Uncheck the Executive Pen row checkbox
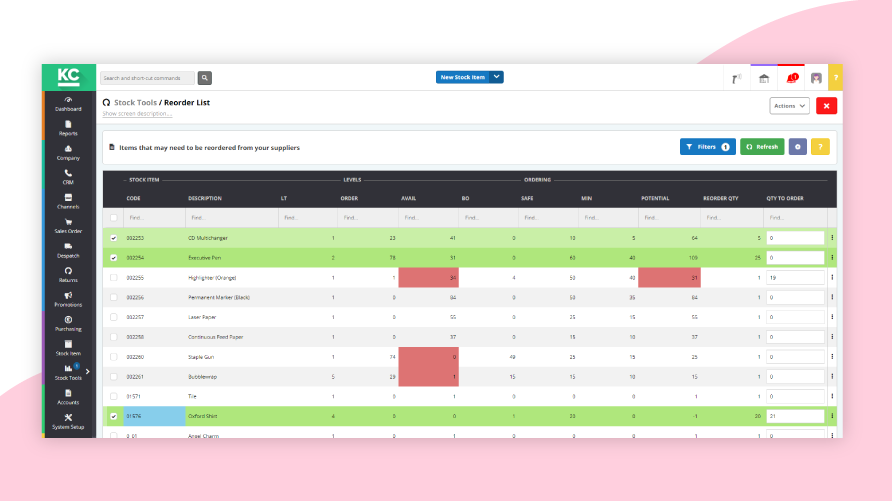892x501 pixels. [x=114, y=258]
